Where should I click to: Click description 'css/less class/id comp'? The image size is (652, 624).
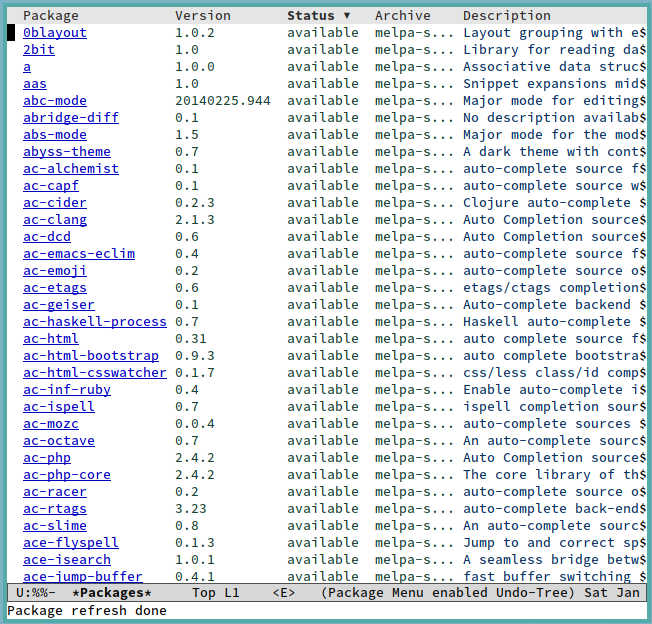pyautogui.click(x=551, y=372)
